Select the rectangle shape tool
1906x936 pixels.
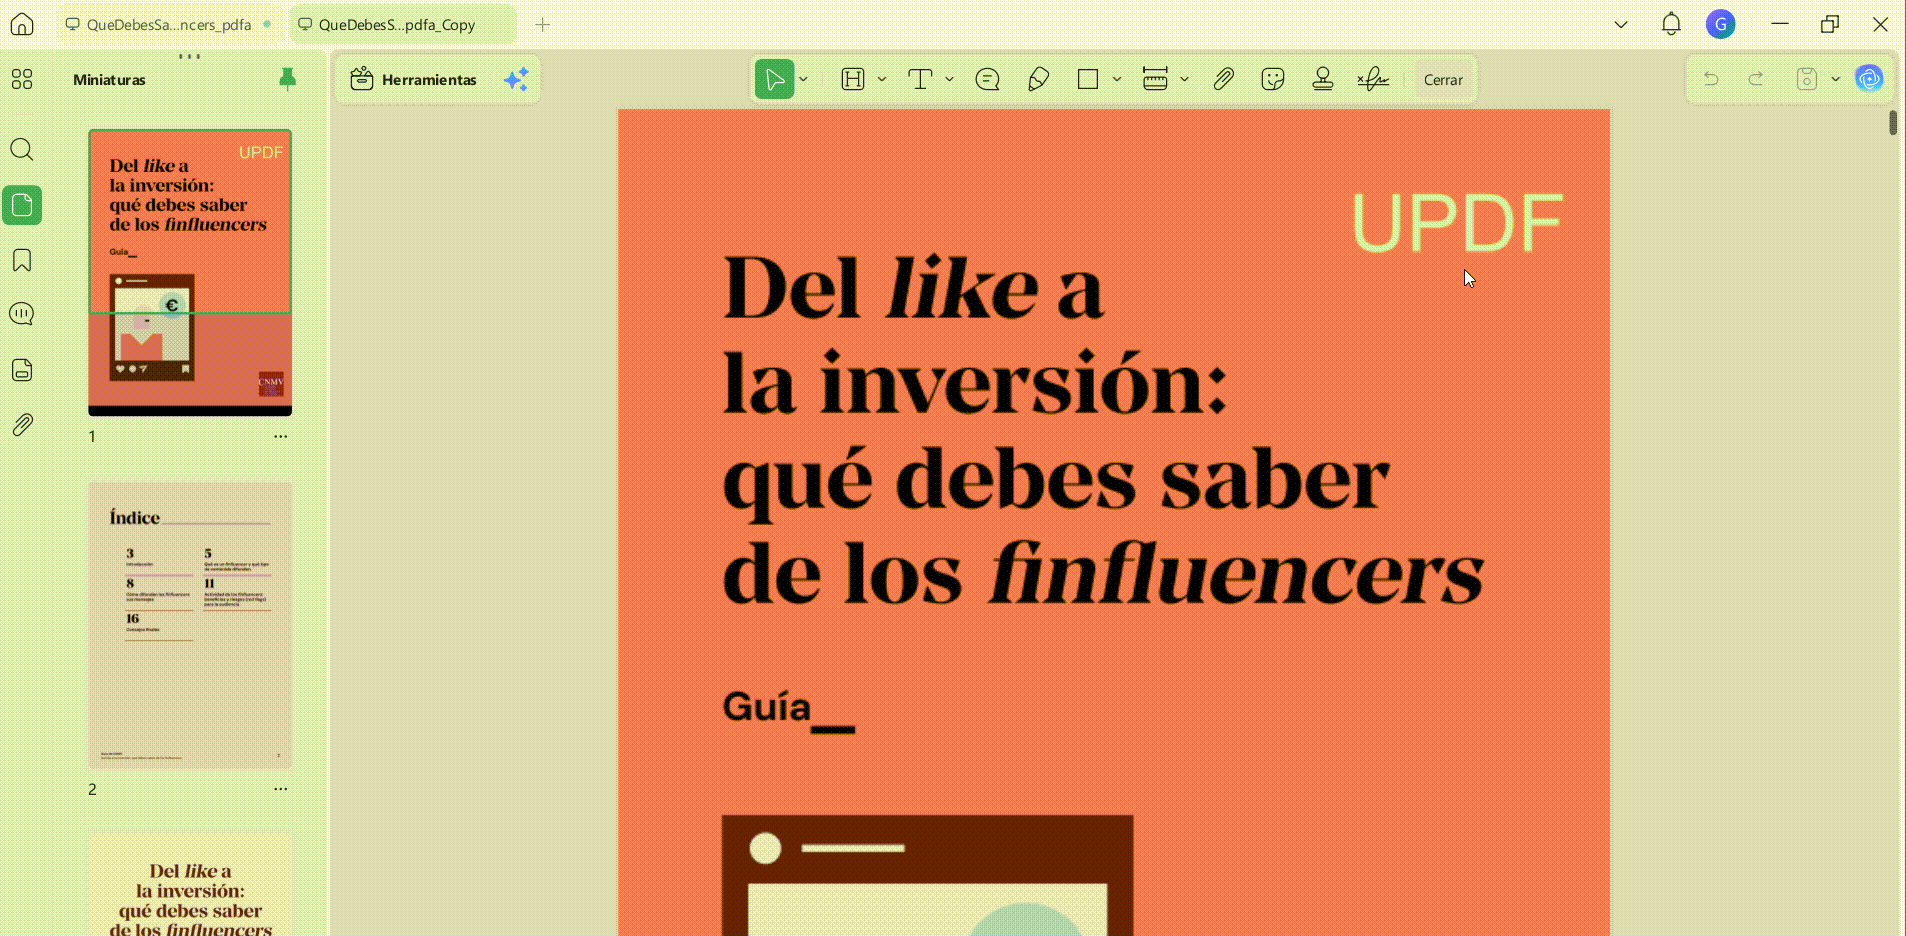pos(1088,79)
